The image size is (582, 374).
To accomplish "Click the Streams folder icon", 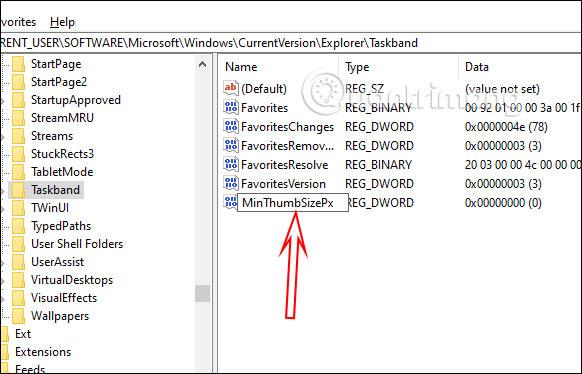I will coord(18,136).
